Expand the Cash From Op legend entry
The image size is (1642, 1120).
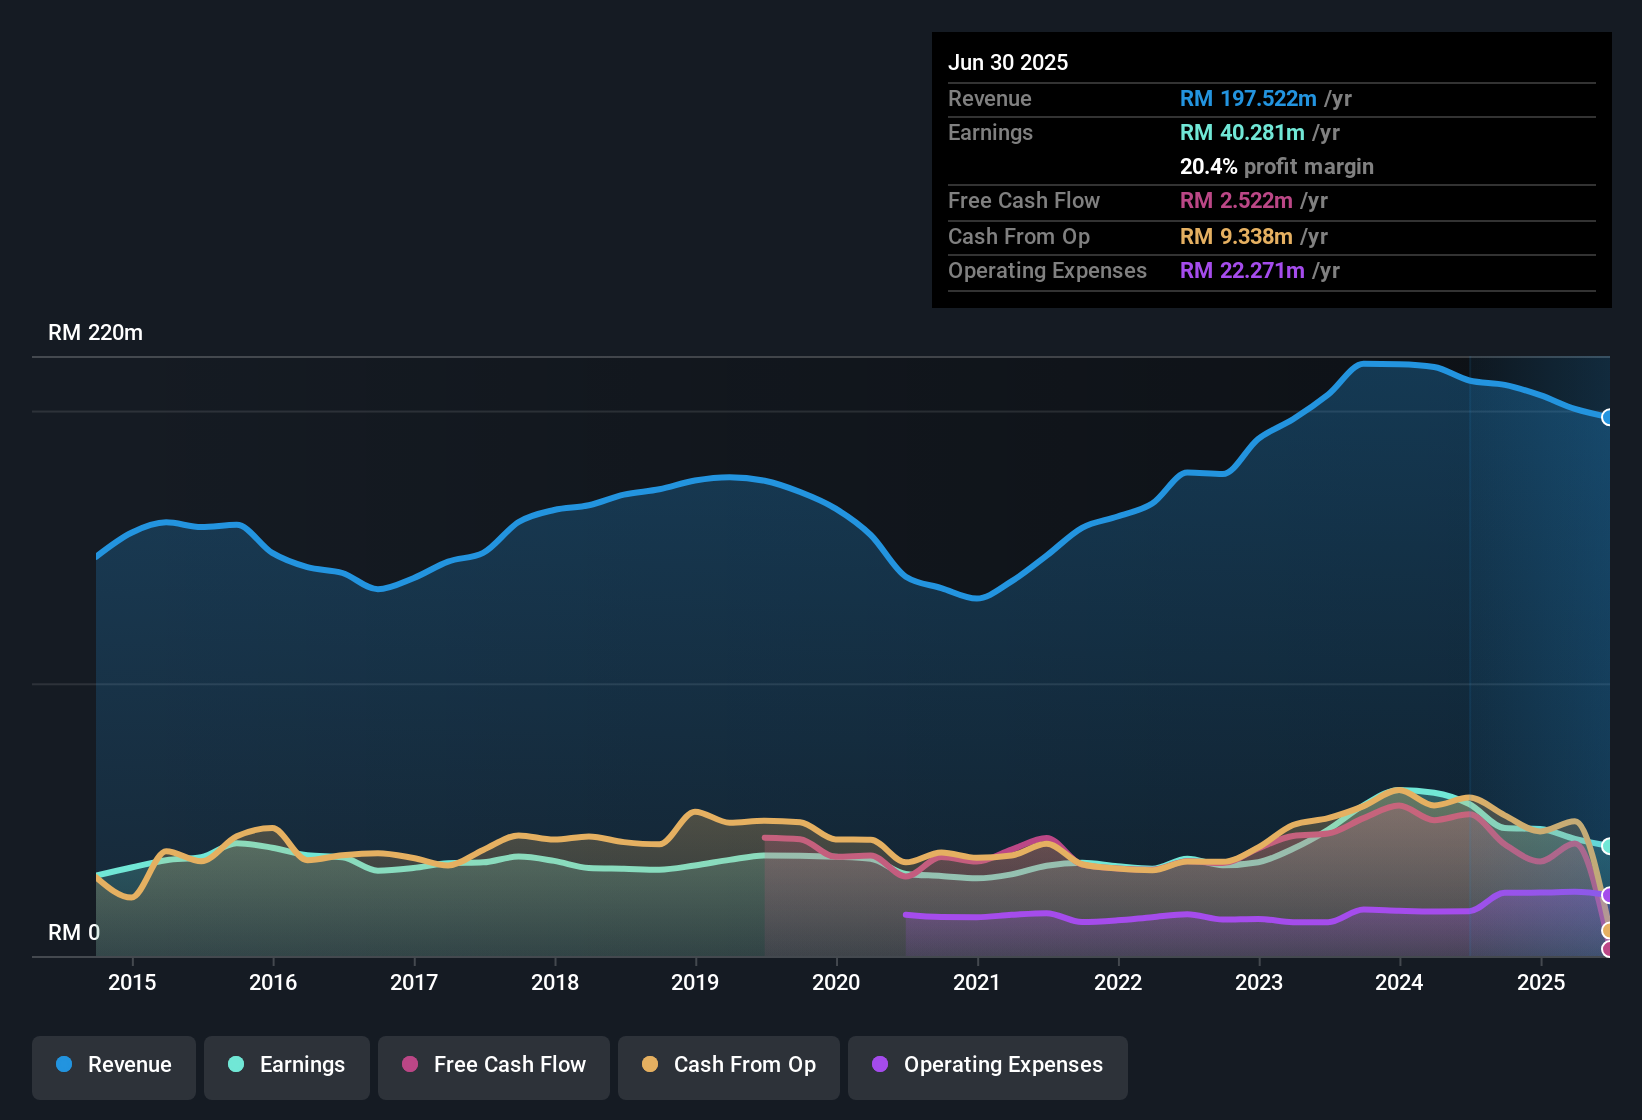728,1065
